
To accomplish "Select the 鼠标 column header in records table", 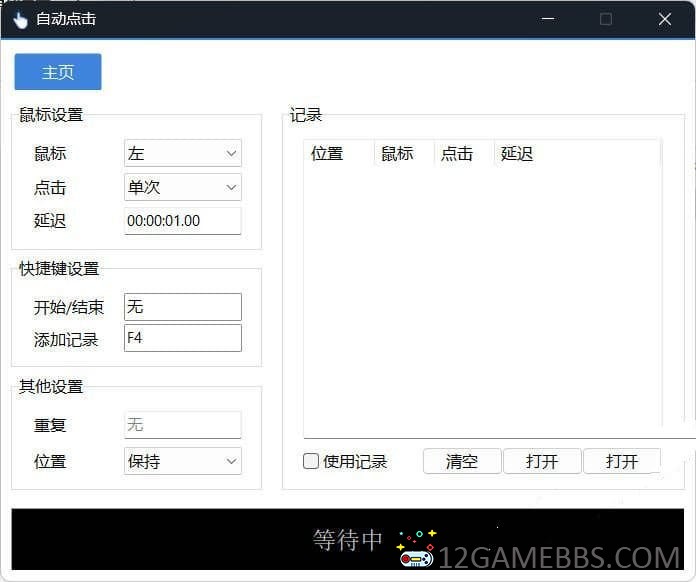I will (x=397, y=154).
